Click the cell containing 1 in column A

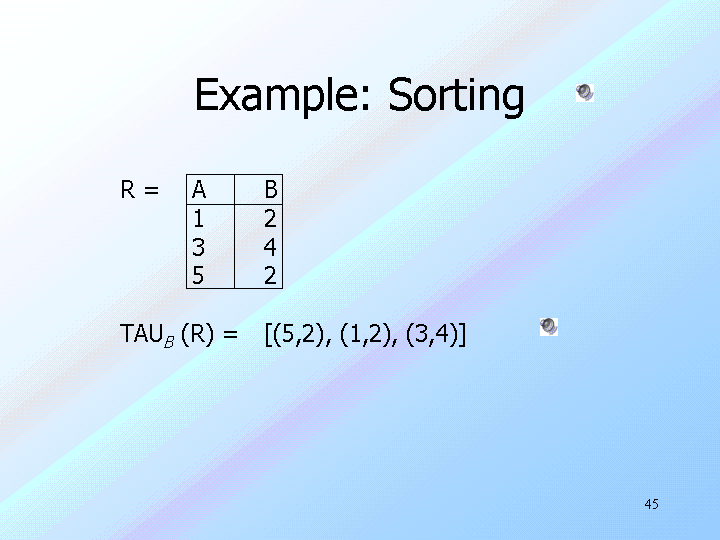pyautogui.click(x=198, y=217)
